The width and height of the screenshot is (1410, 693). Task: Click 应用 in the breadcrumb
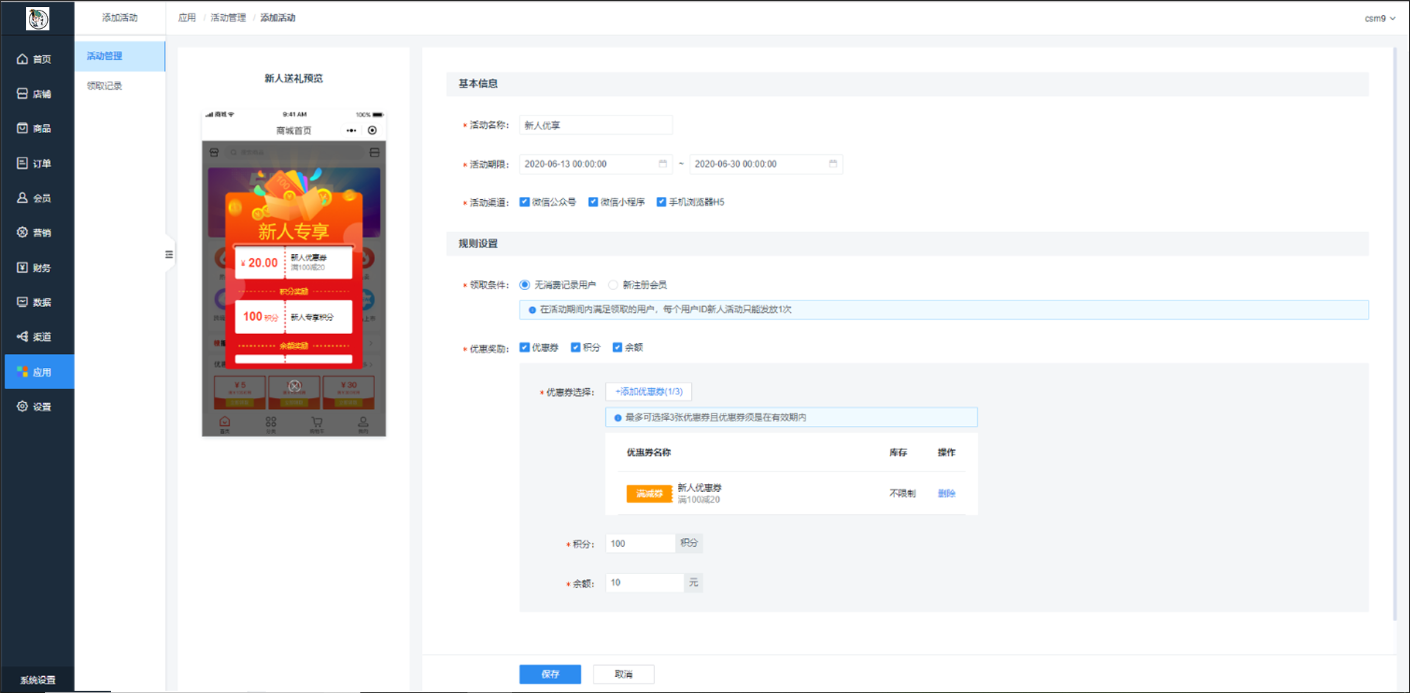click(187, 18)
